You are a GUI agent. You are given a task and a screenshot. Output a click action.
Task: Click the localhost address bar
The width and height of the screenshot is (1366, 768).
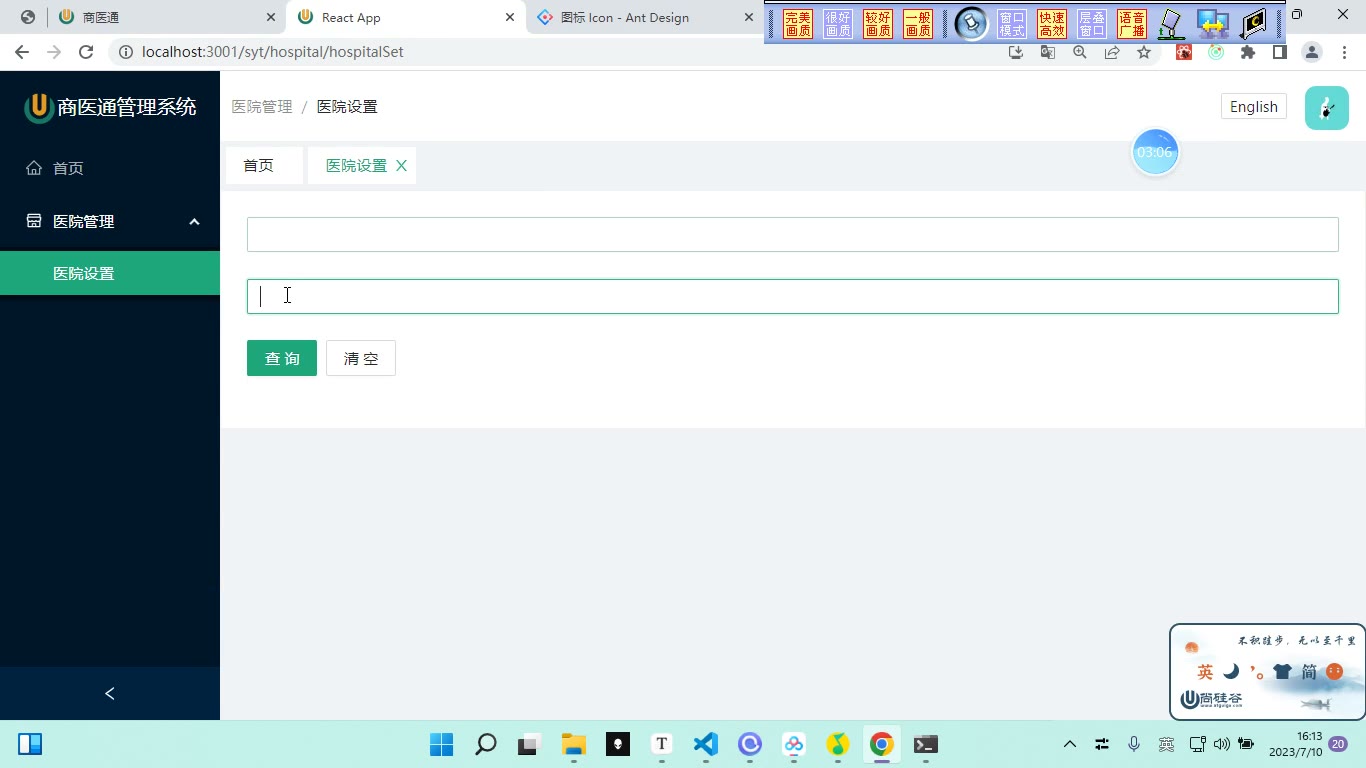point(560,52)
